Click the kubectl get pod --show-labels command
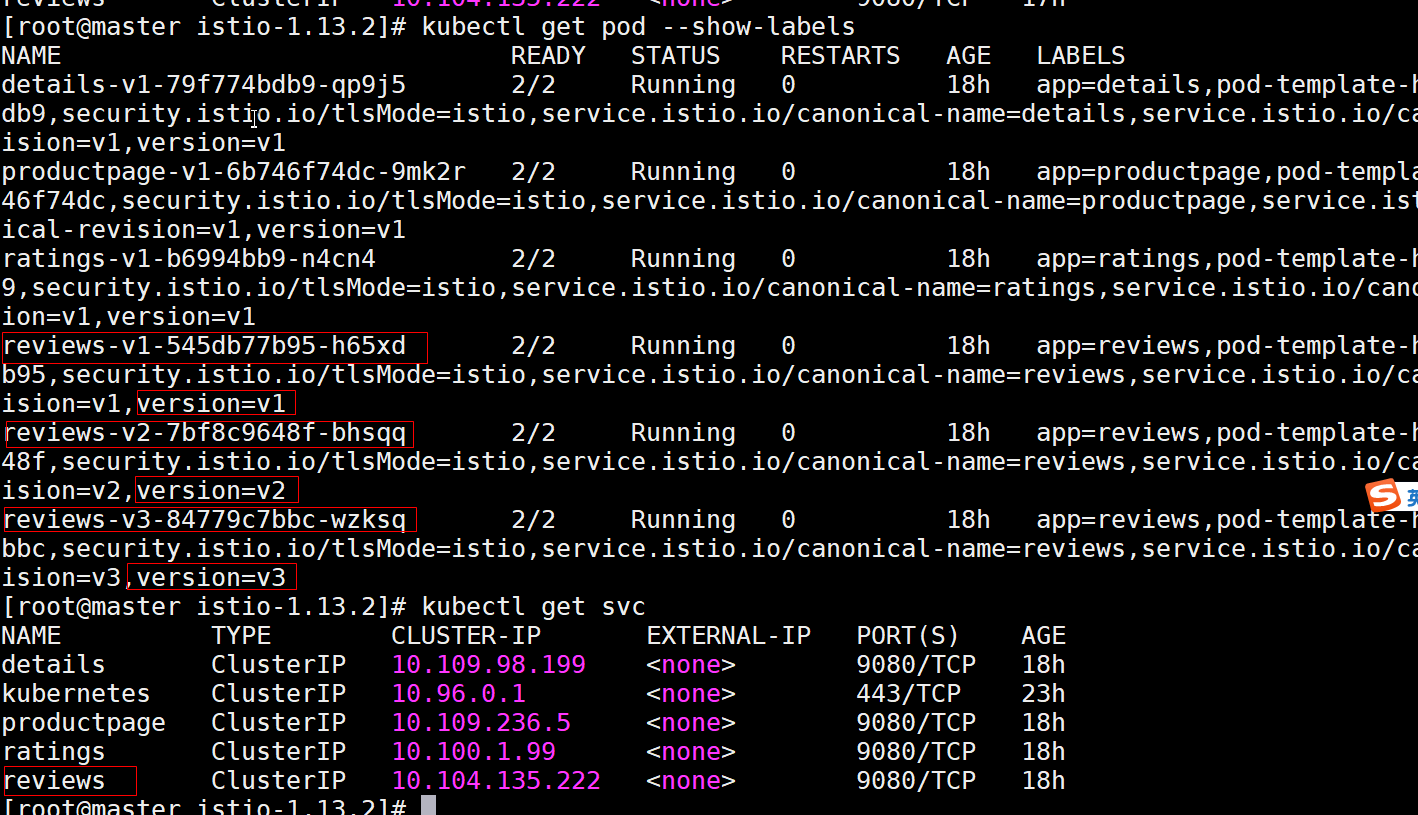 638,27
